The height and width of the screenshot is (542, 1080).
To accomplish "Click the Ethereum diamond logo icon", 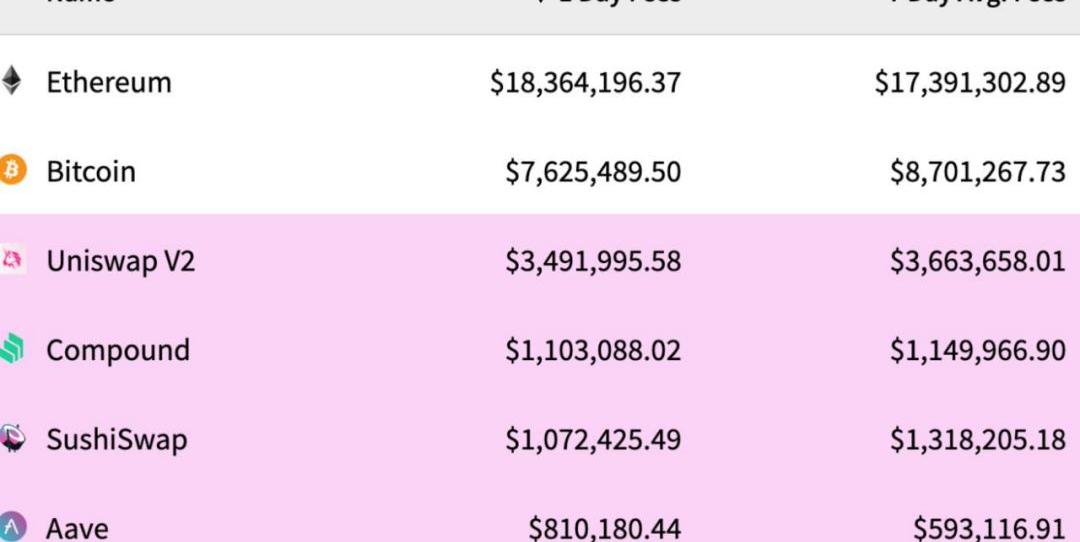I will pyautogui.click(x=11, y=81).
